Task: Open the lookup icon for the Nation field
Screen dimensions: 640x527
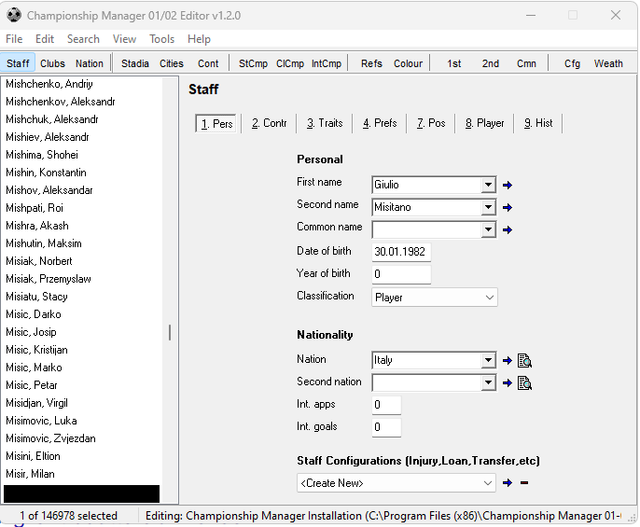Action: [524, 361]
